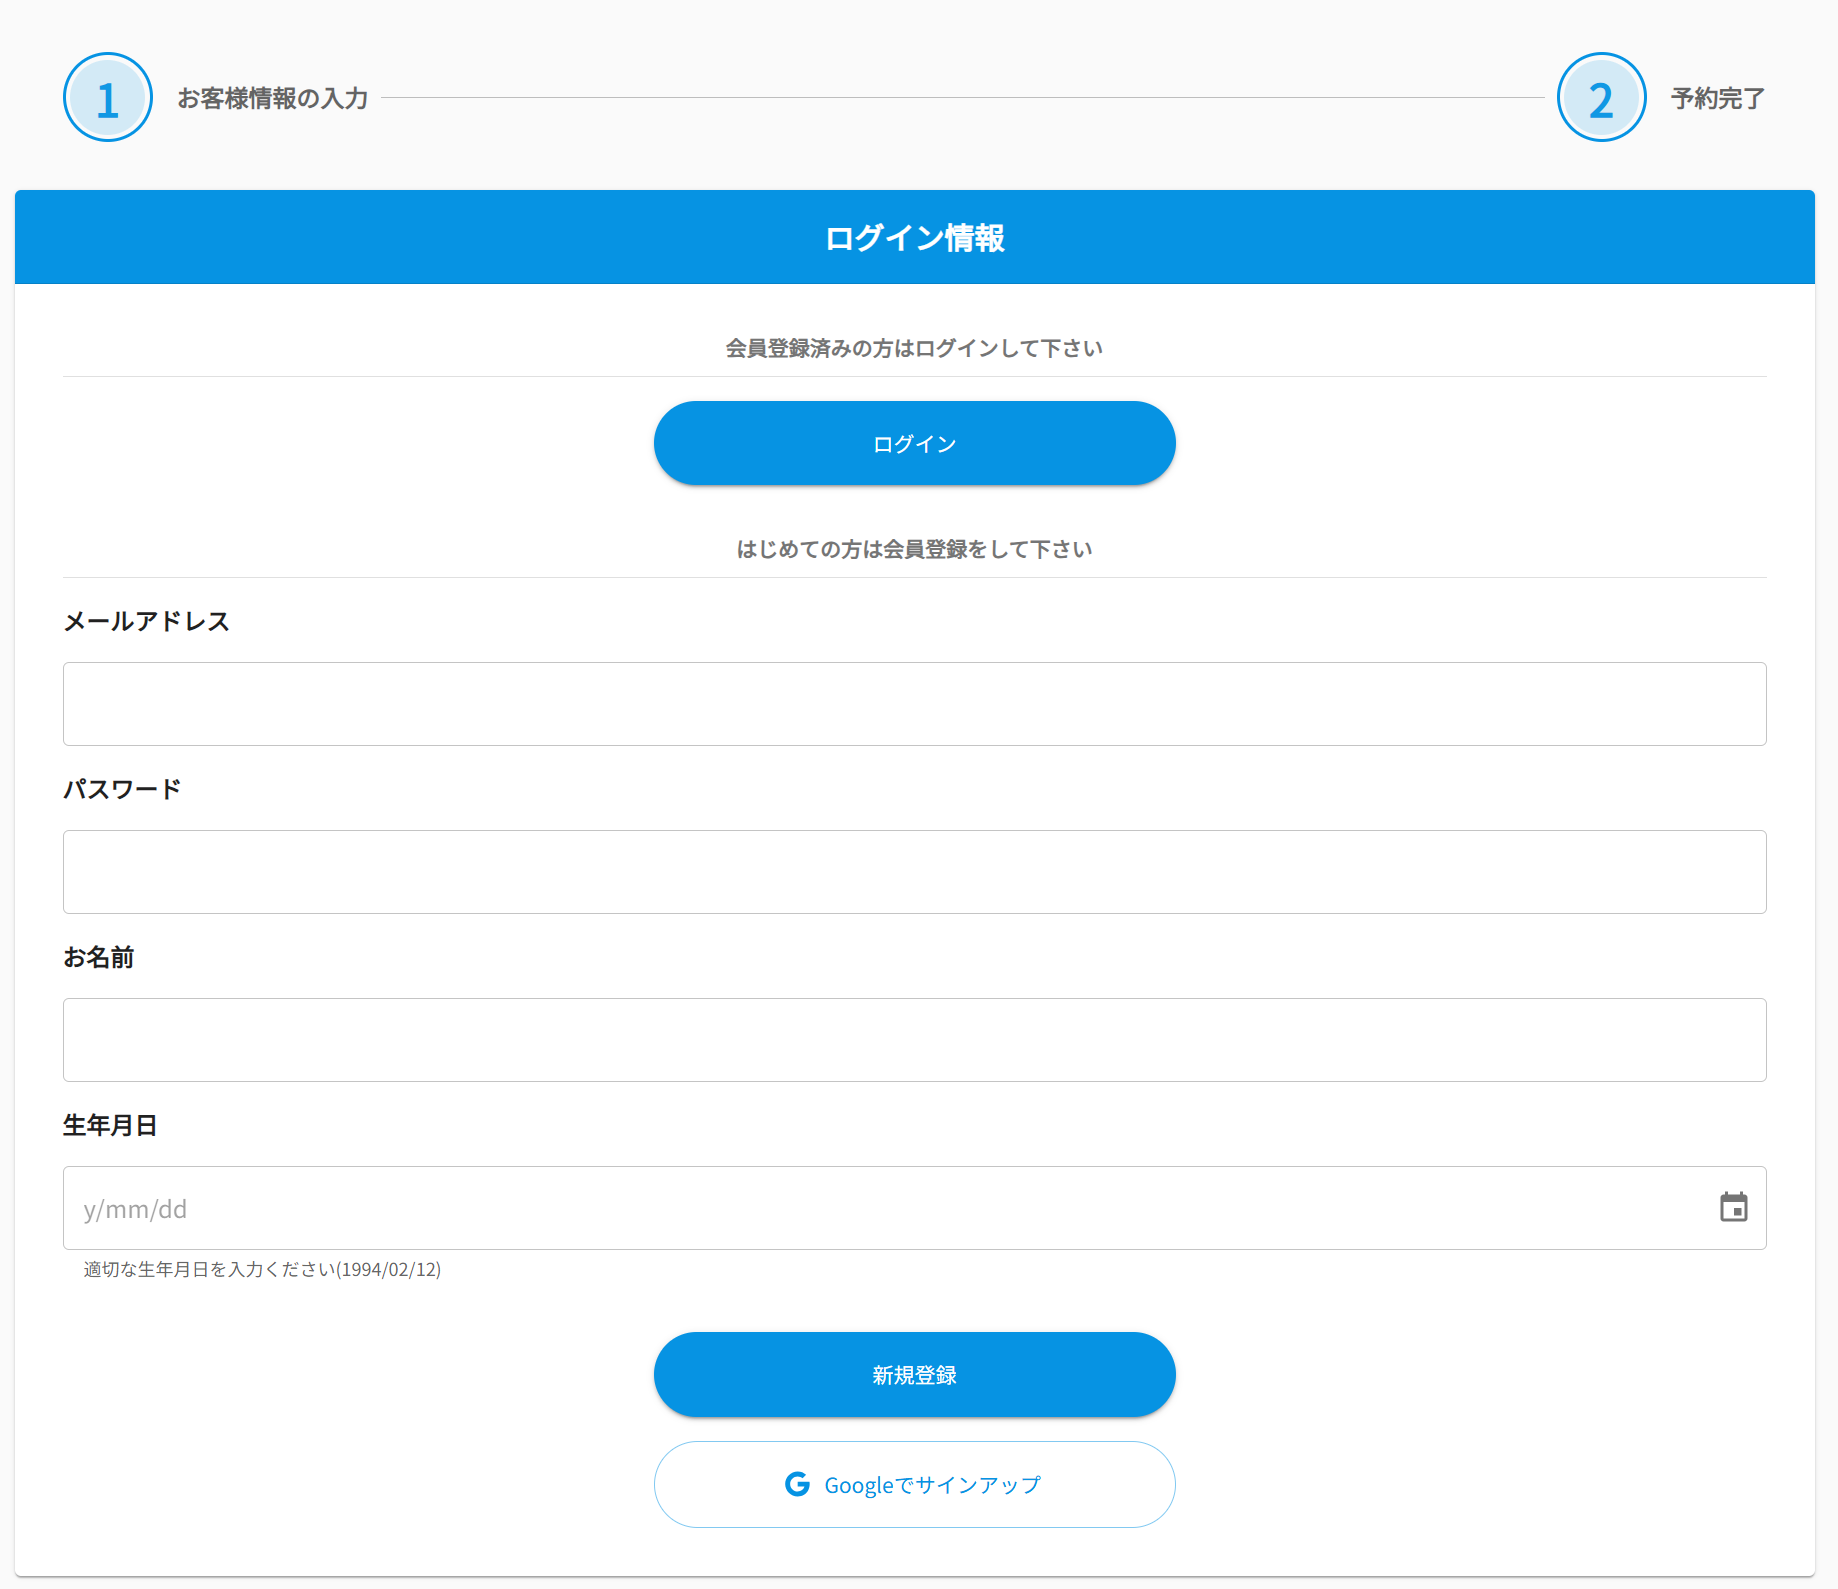Image resolution: width=1838 pixels, height=1589 pixels.
Task: Click the step 1 circle indicator
Action: [108, 98]
